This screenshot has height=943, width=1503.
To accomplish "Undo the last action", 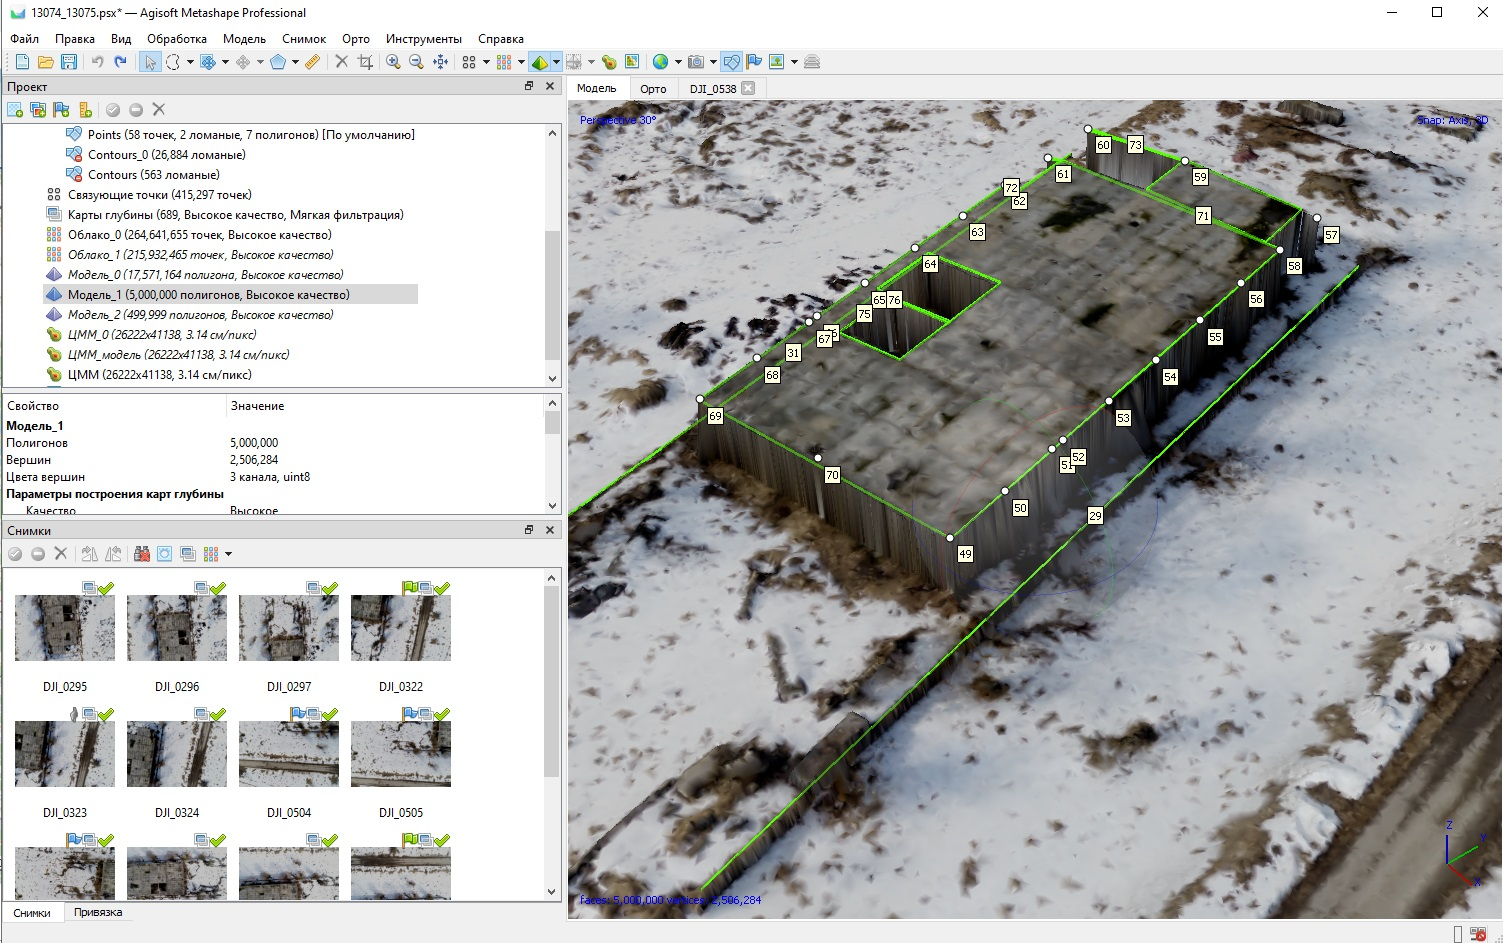I will tap(98, 62).
